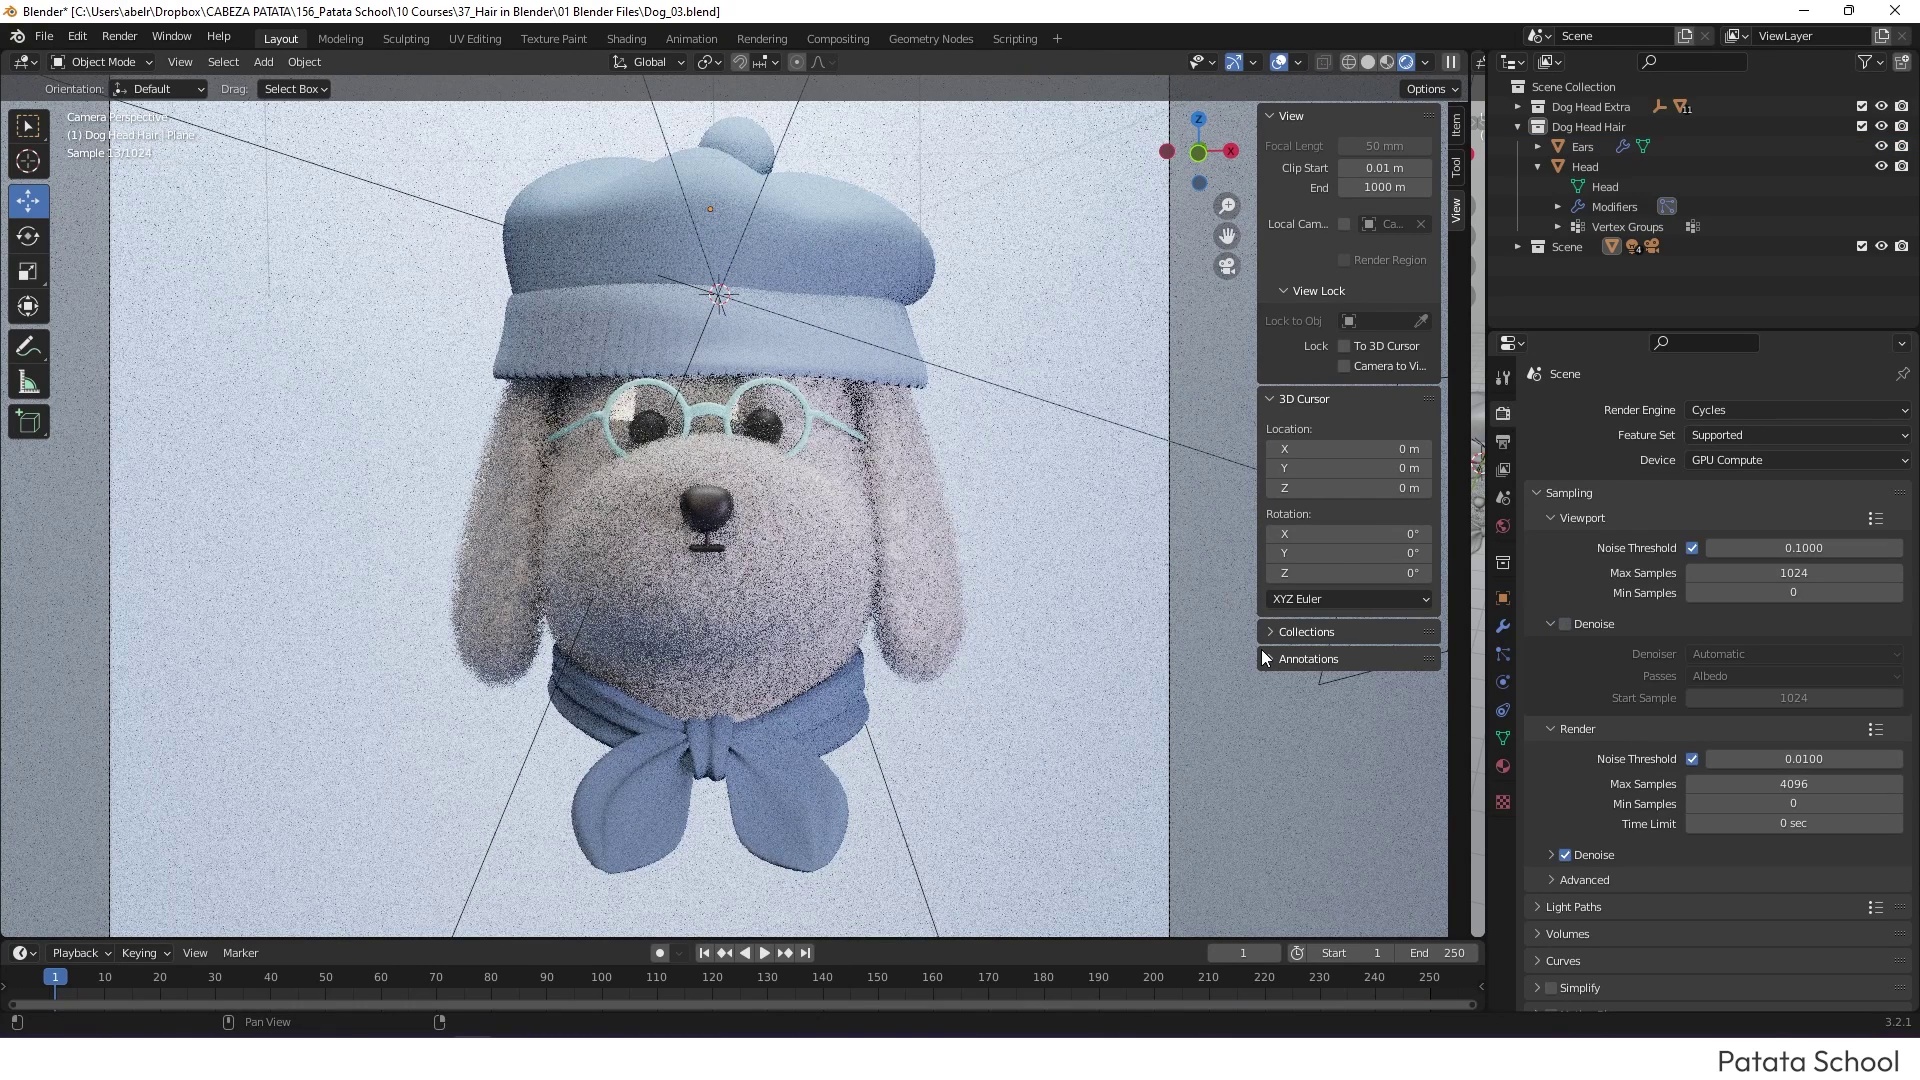Activate the Rotate tool
Image resolution: width=1920 pixels, height=1080 pixels.
pos(28,236)
